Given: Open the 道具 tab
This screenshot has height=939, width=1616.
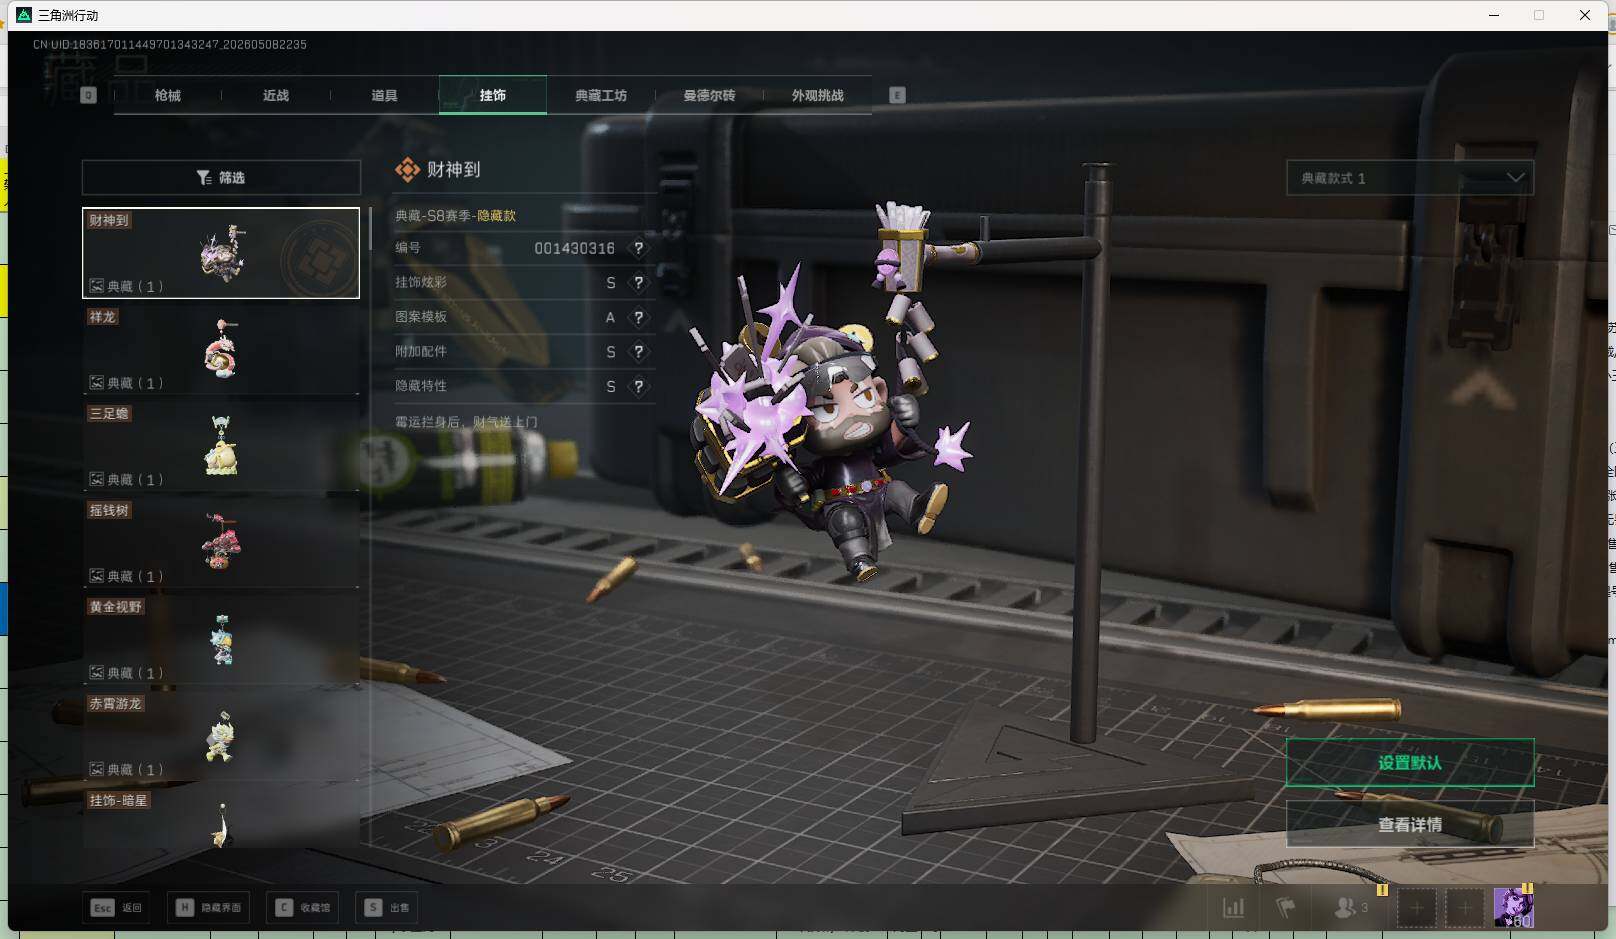Looking at the screenshot, I should [x=384, y=95].
